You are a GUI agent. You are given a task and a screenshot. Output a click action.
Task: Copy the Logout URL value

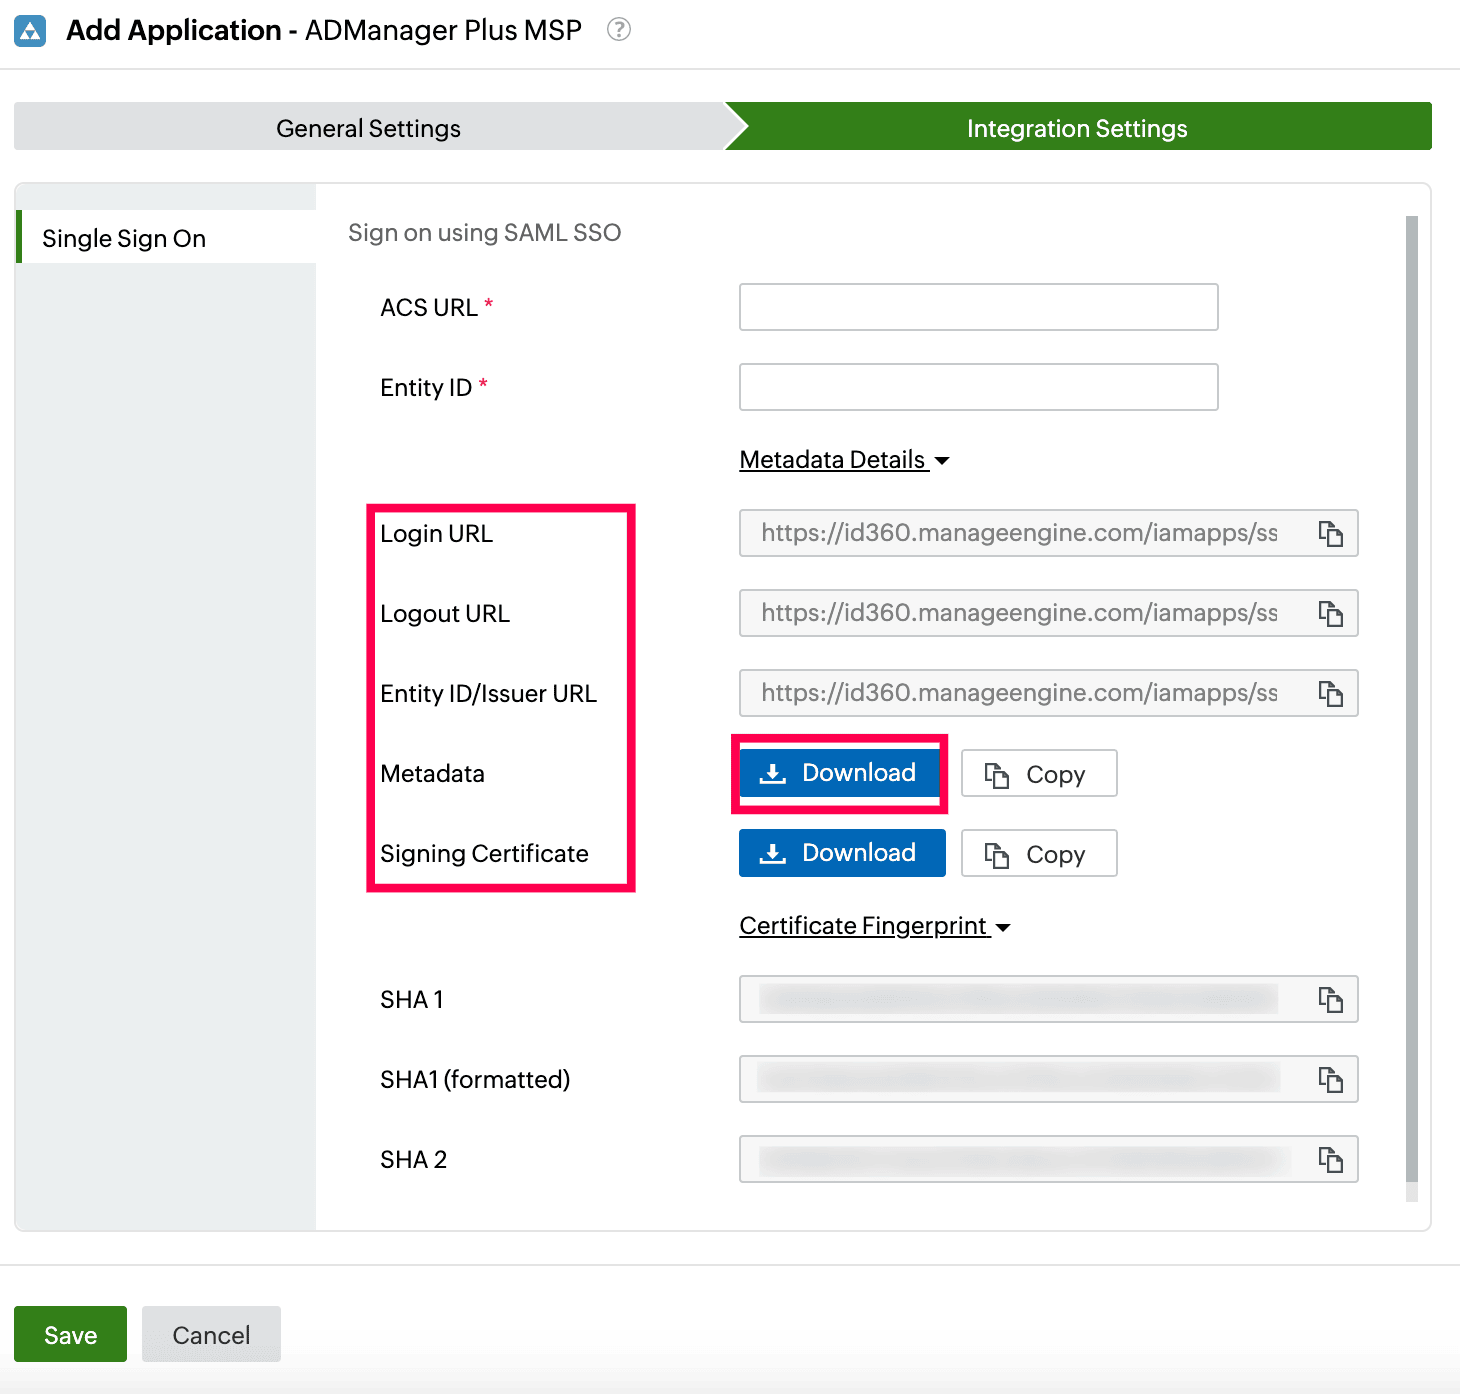(1331, 613)
